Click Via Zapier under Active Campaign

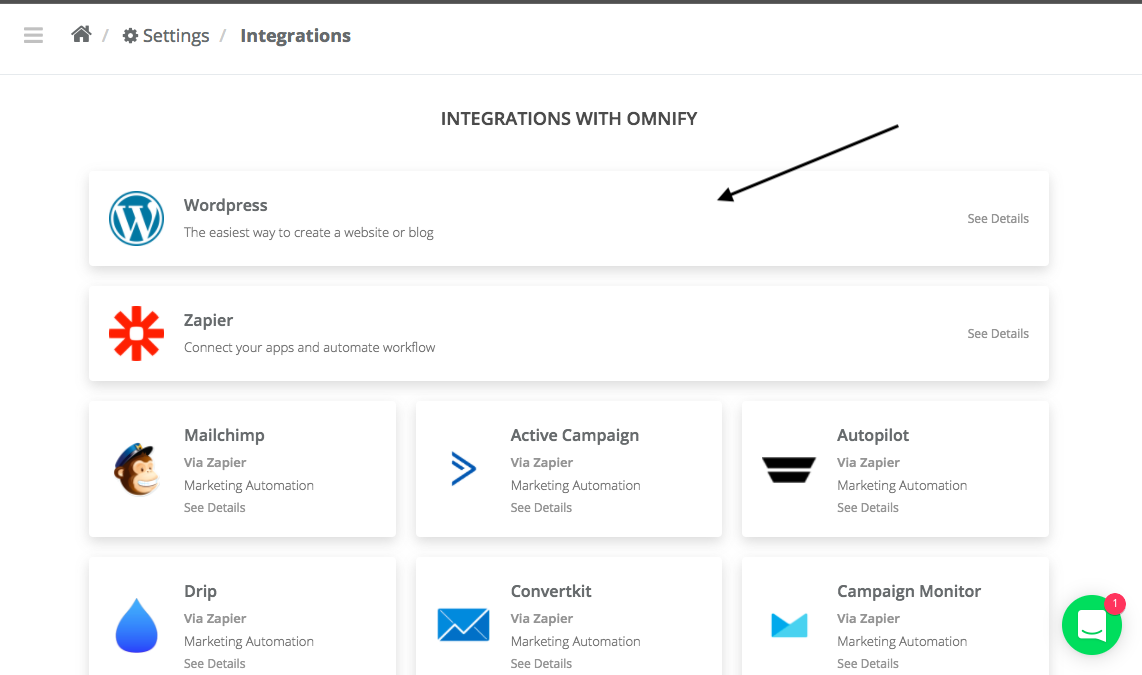point(541,462)
